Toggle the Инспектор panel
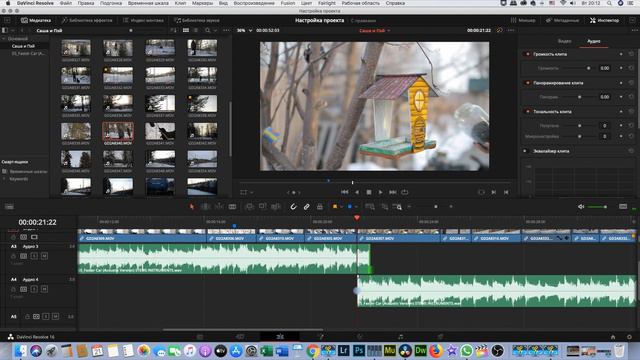Screen dimensions: 640x360 tap(604, 20)
